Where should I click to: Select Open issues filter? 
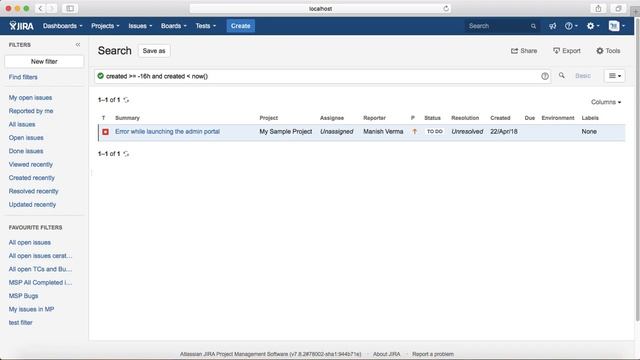[x=26, y=138]
